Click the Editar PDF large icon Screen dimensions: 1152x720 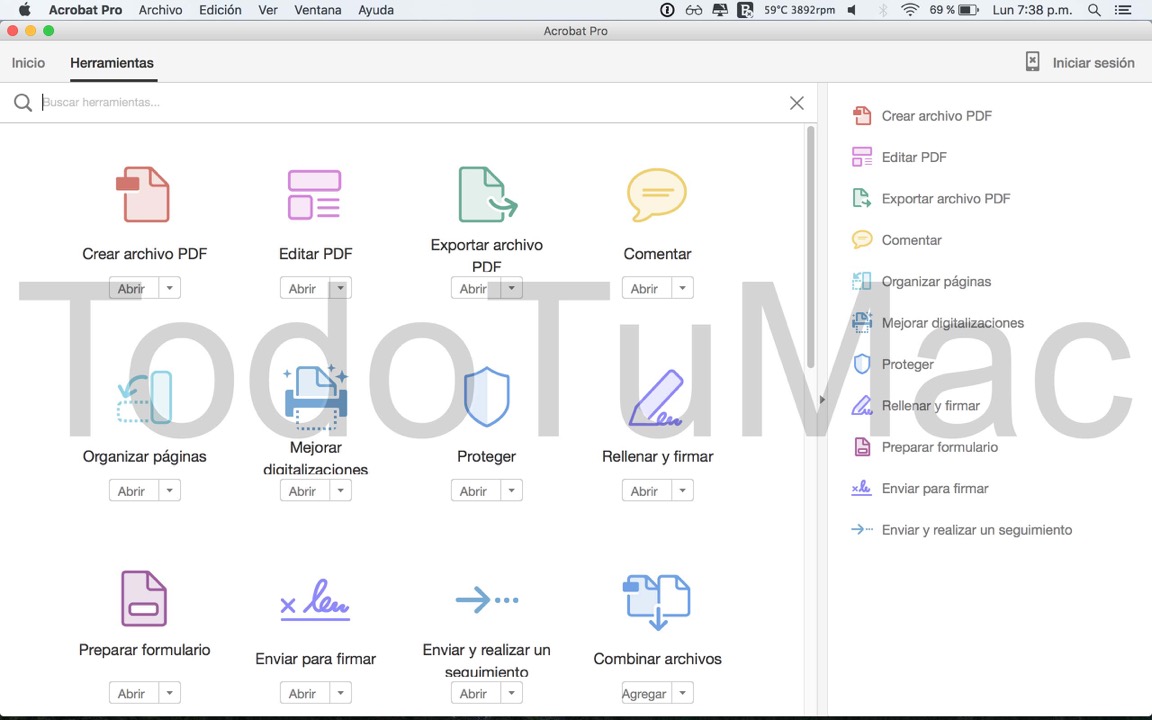point(314,195)
